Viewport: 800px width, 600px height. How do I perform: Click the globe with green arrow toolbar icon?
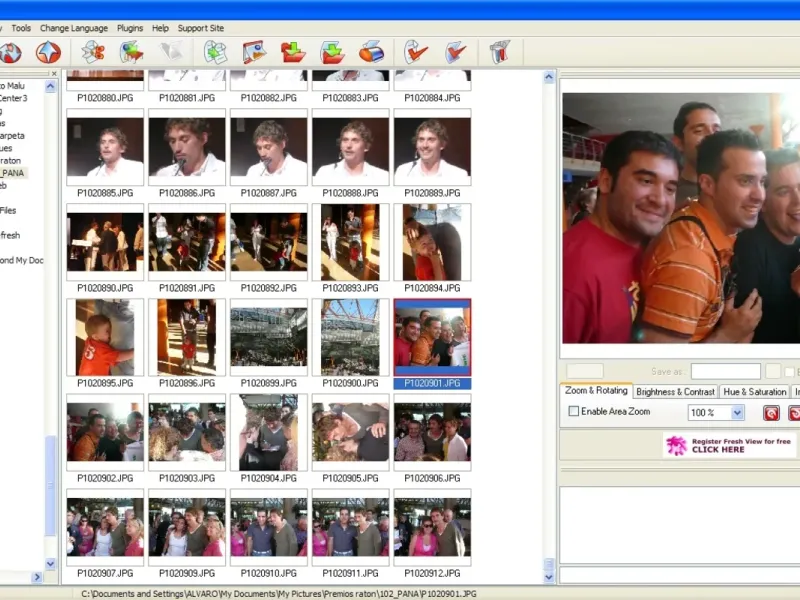[x=131, y=52]
